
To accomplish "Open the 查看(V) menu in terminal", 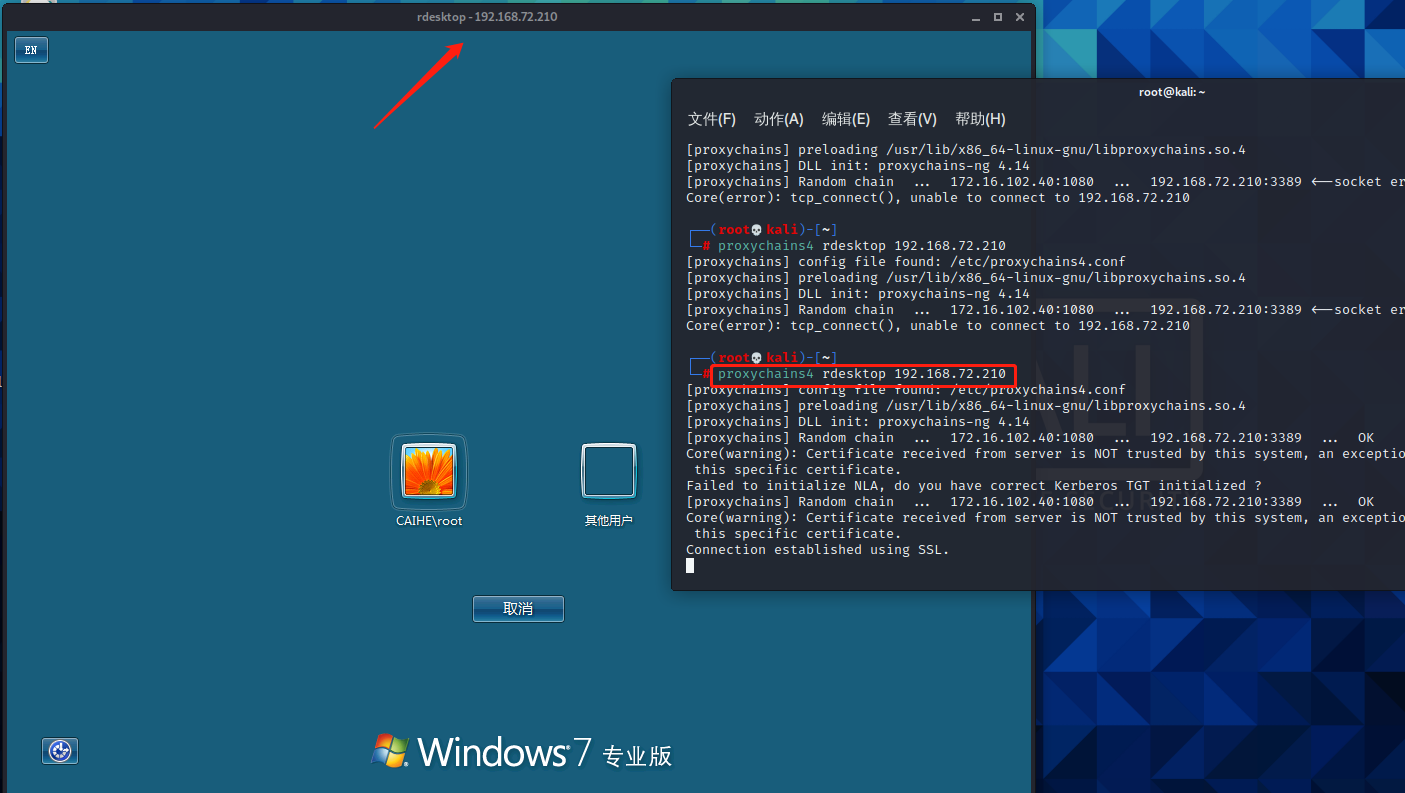I will (x=912, y=119).
